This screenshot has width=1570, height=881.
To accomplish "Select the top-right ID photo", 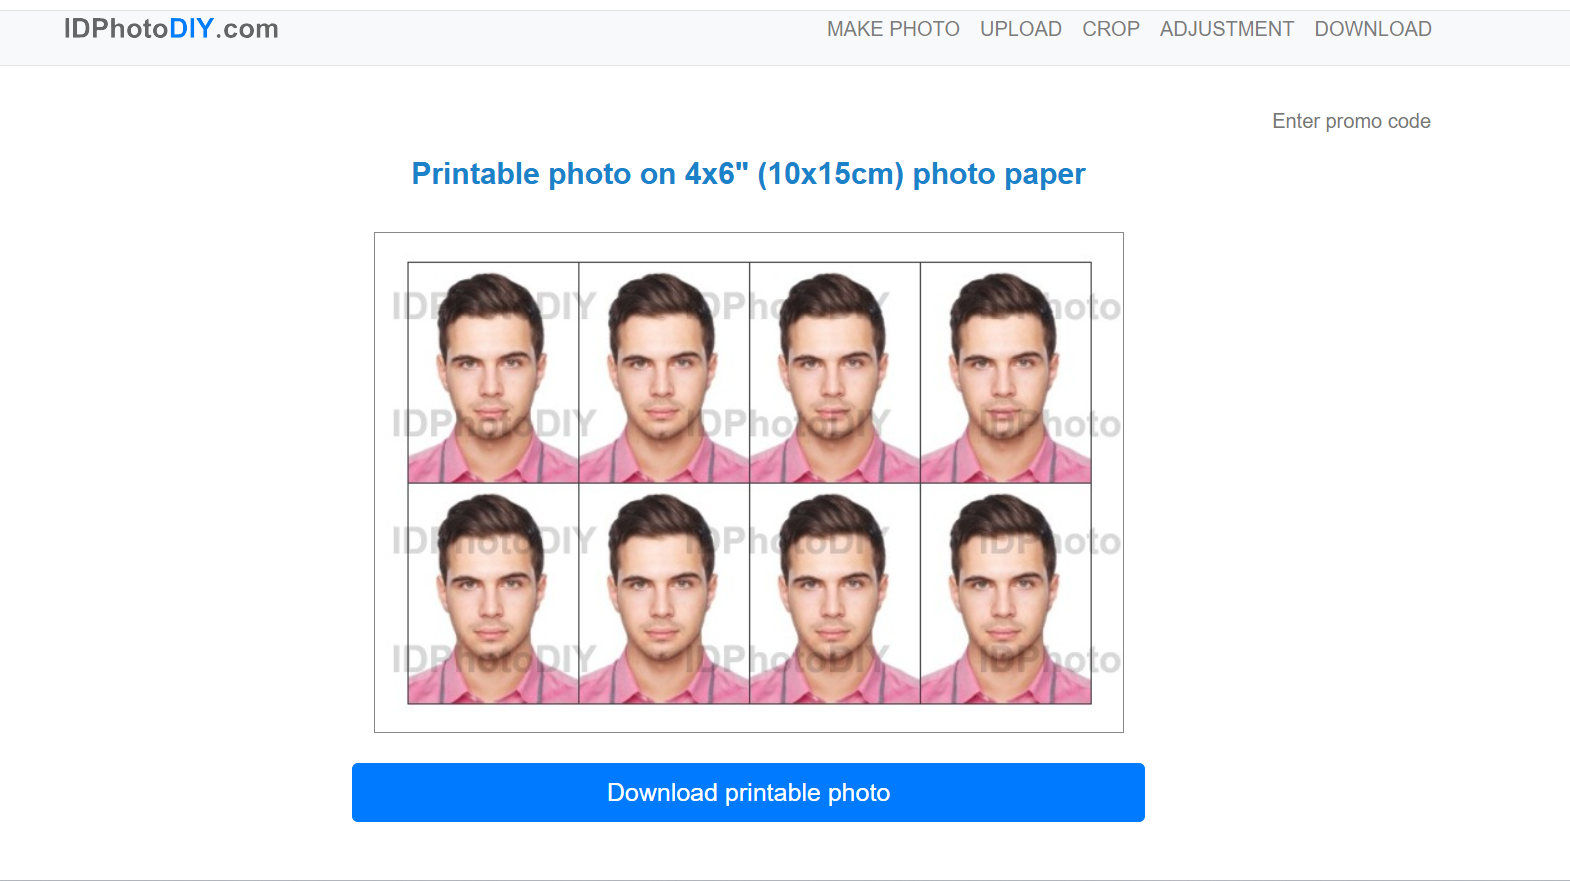I will [1005, 372].
